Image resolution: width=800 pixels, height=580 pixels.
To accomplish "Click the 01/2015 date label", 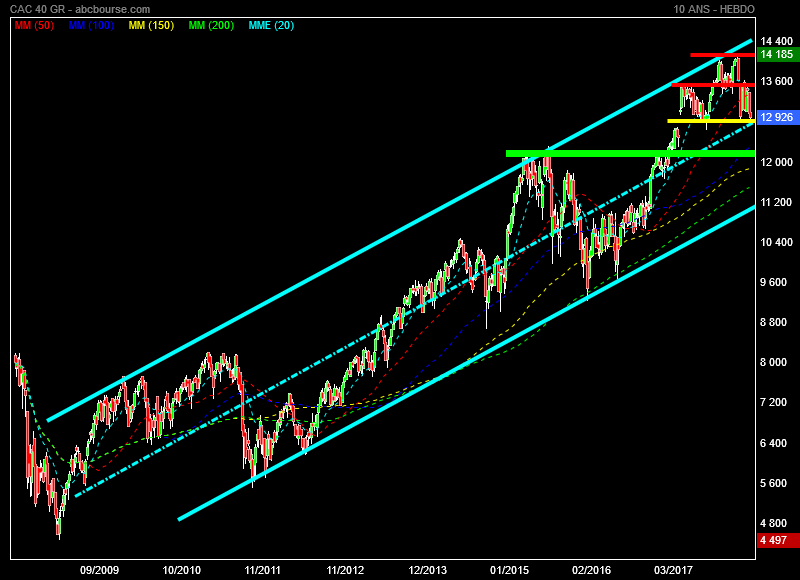I will pos(509,570).
